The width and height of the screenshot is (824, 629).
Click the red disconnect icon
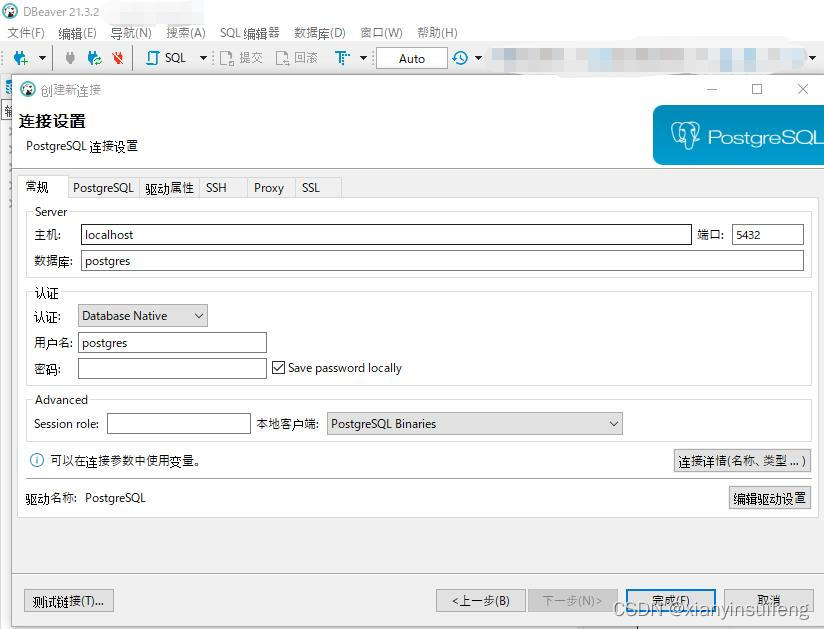click(118, 58)
